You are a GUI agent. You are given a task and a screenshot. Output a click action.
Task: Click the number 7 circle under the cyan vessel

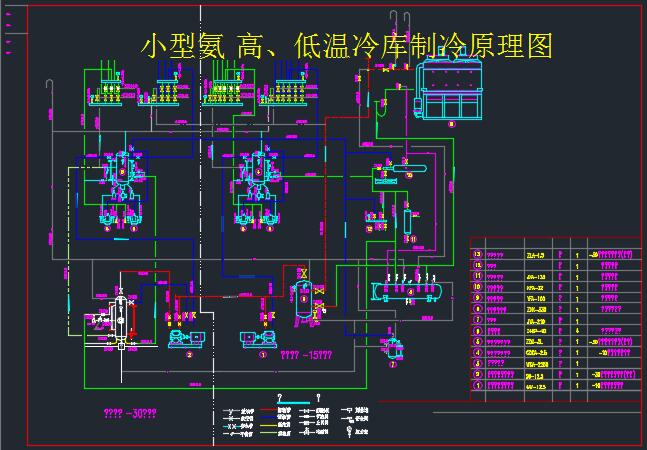(392, 364)
